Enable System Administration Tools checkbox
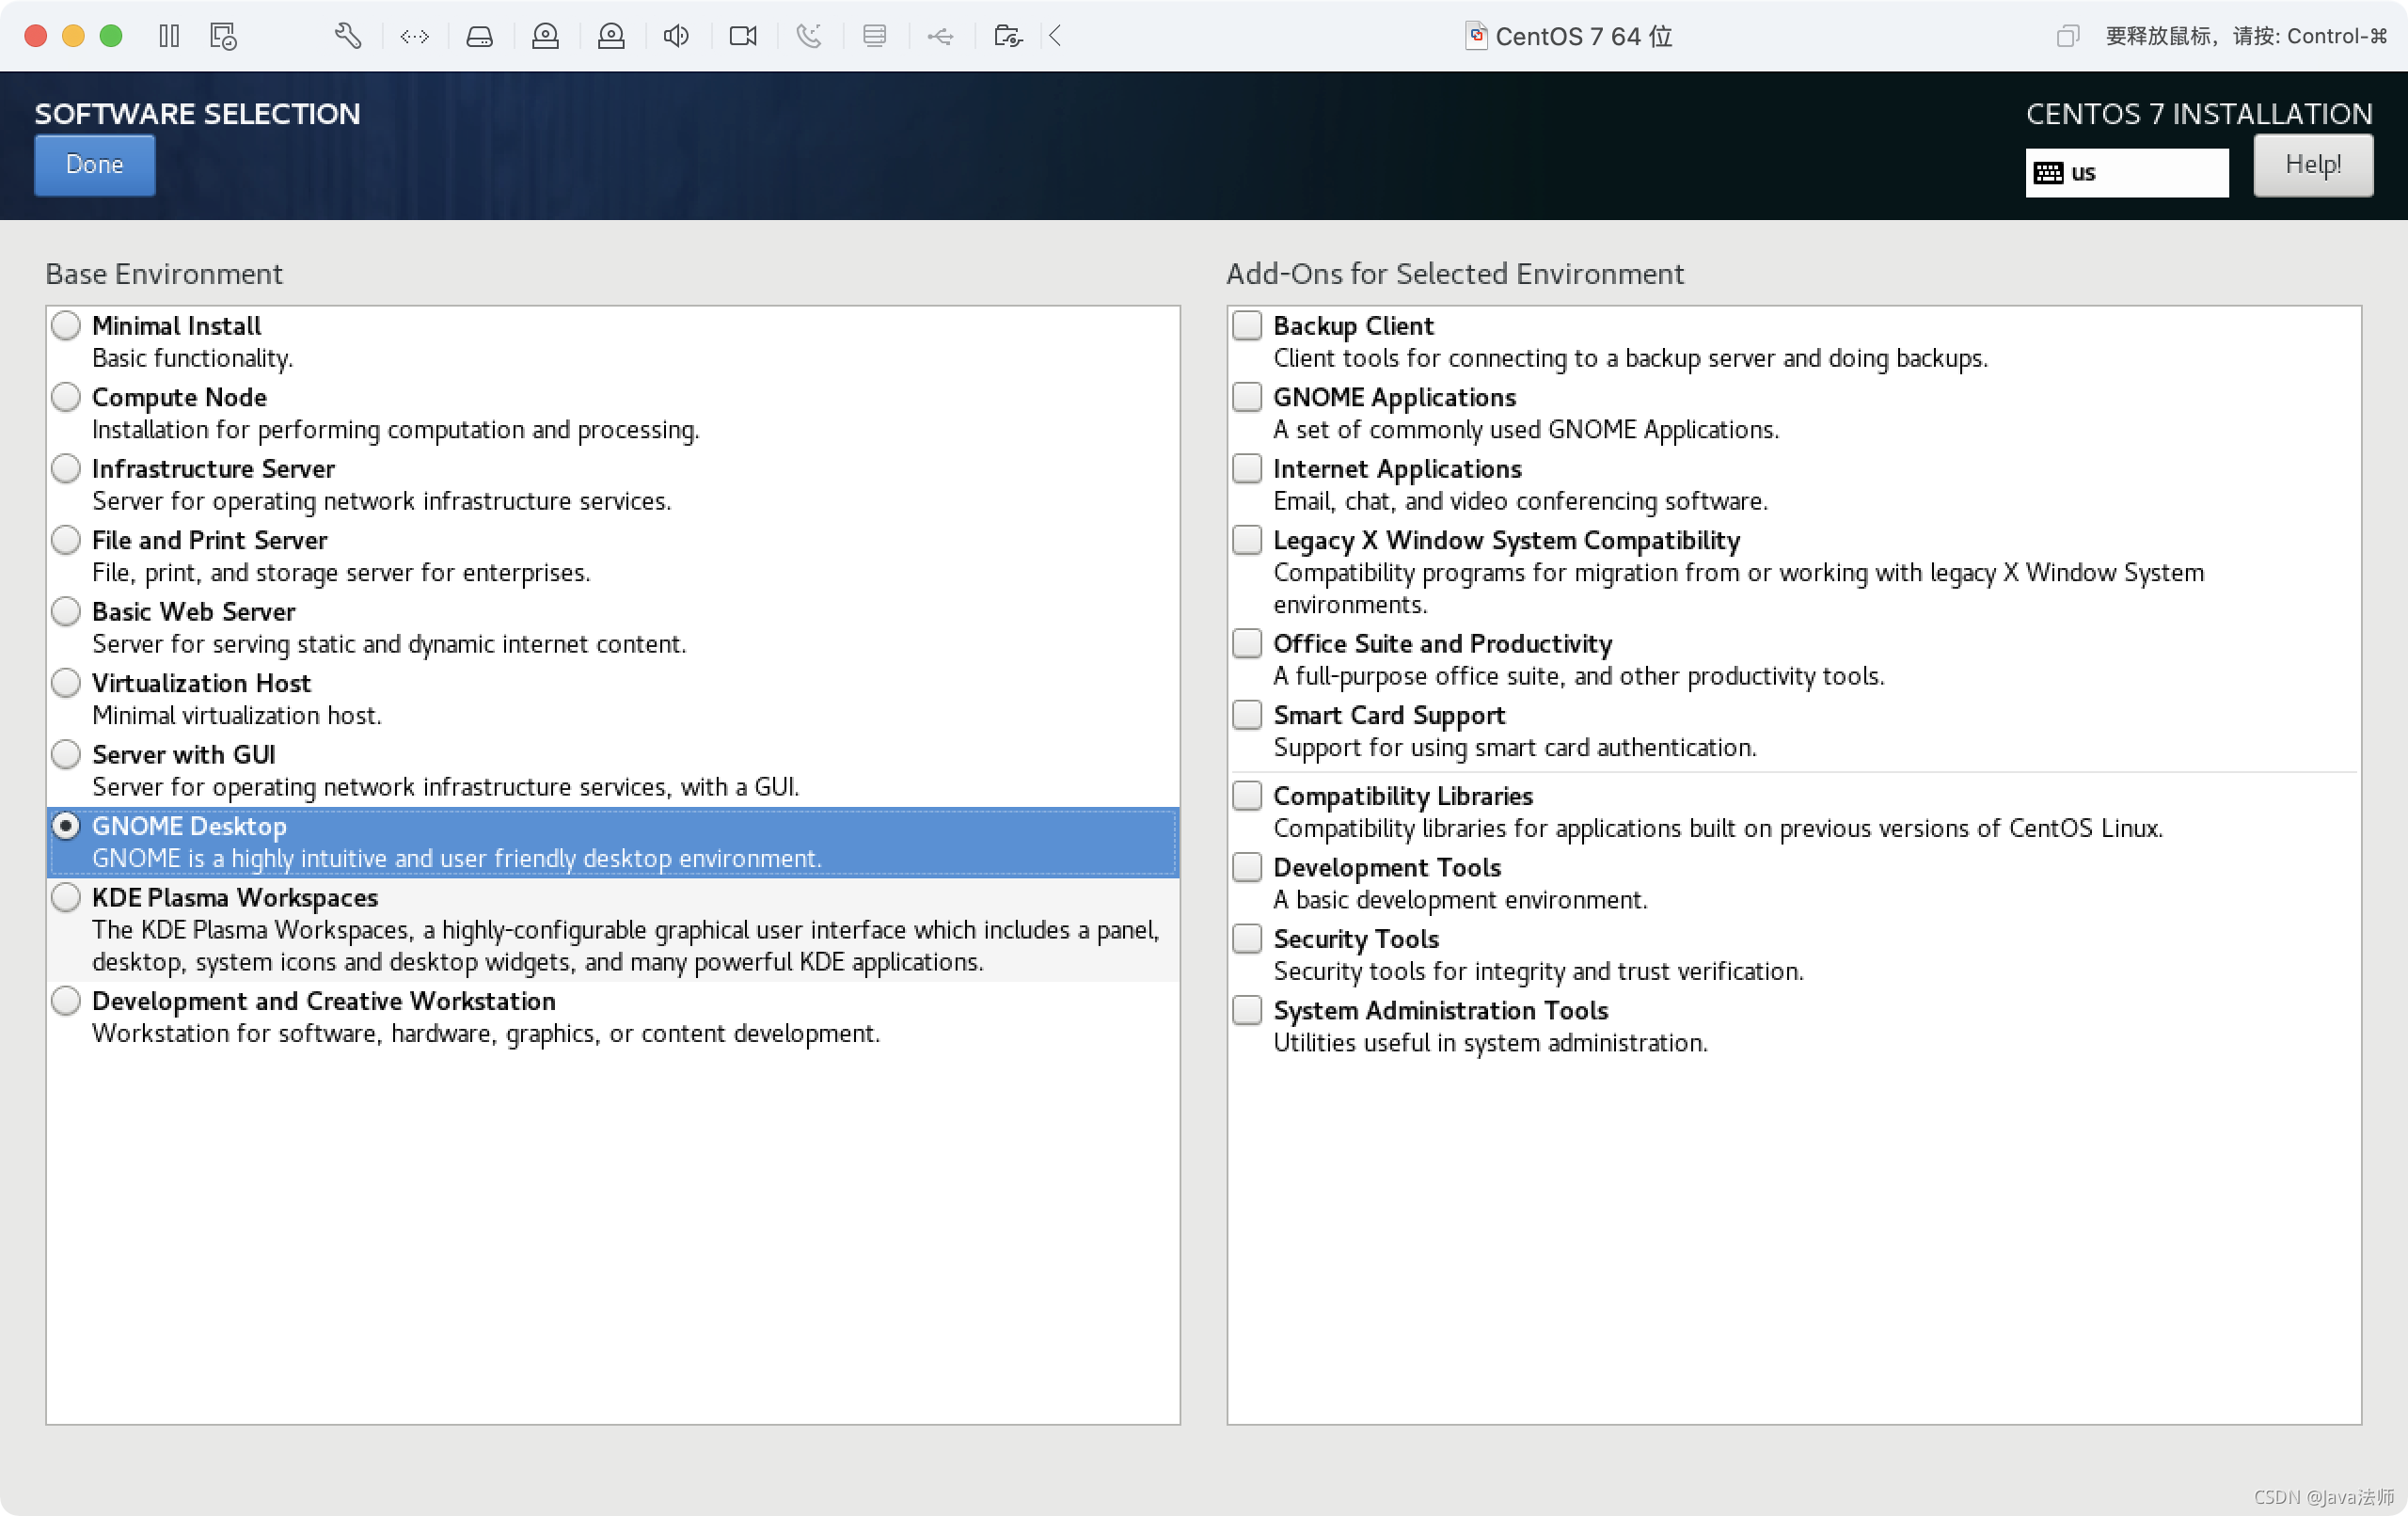This screenshot has width=2408, height=1516. tap(1247, 1010)
